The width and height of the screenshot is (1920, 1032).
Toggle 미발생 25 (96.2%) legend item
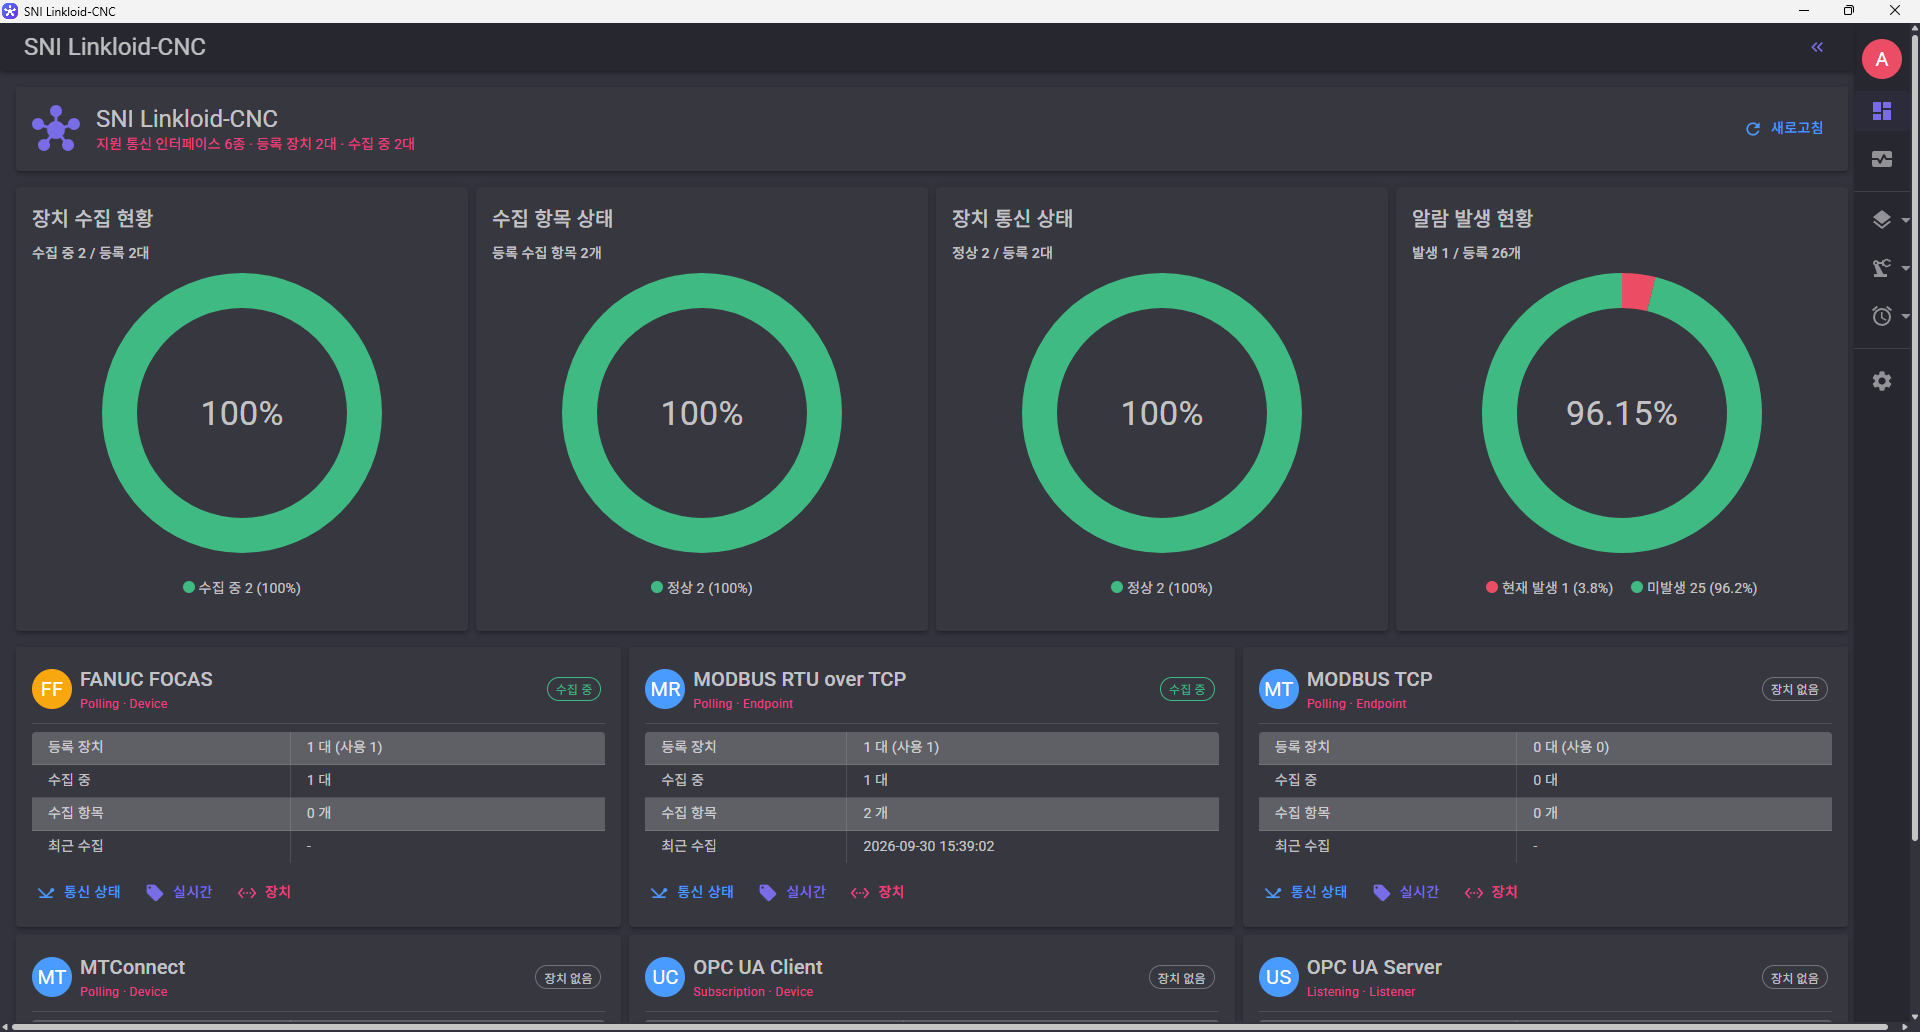[x=1694, y=588]
